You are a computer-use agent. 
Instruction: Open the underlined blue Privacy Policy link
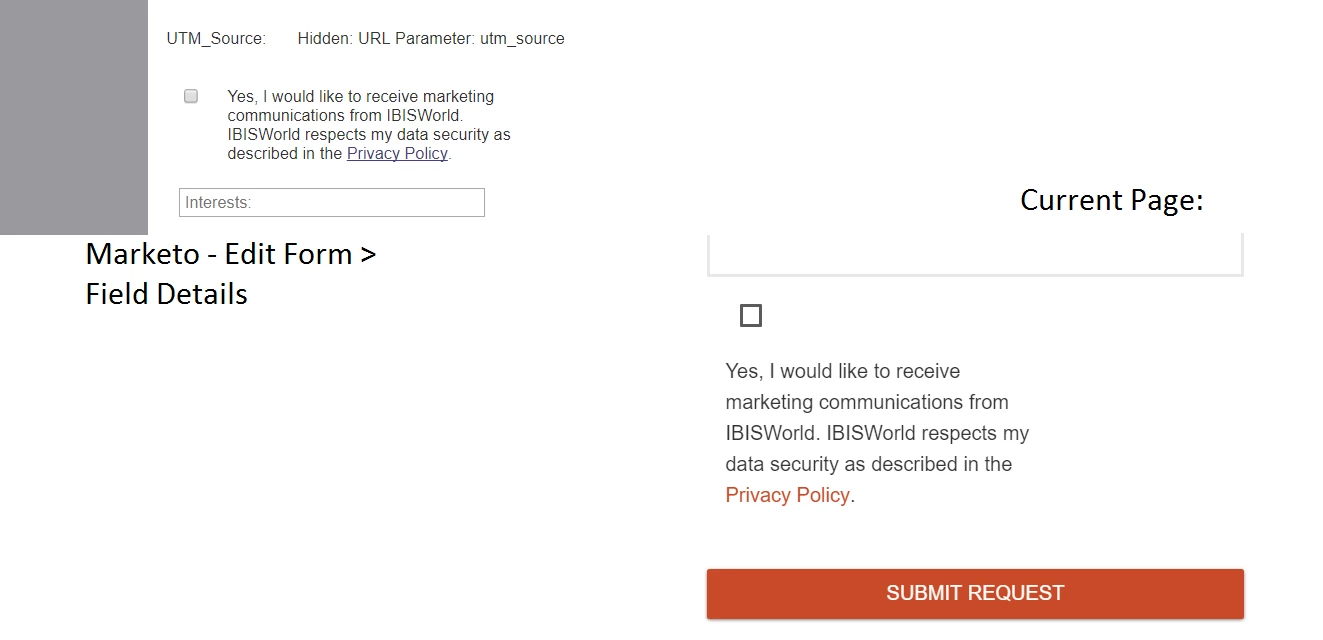[x=397, y=154]
